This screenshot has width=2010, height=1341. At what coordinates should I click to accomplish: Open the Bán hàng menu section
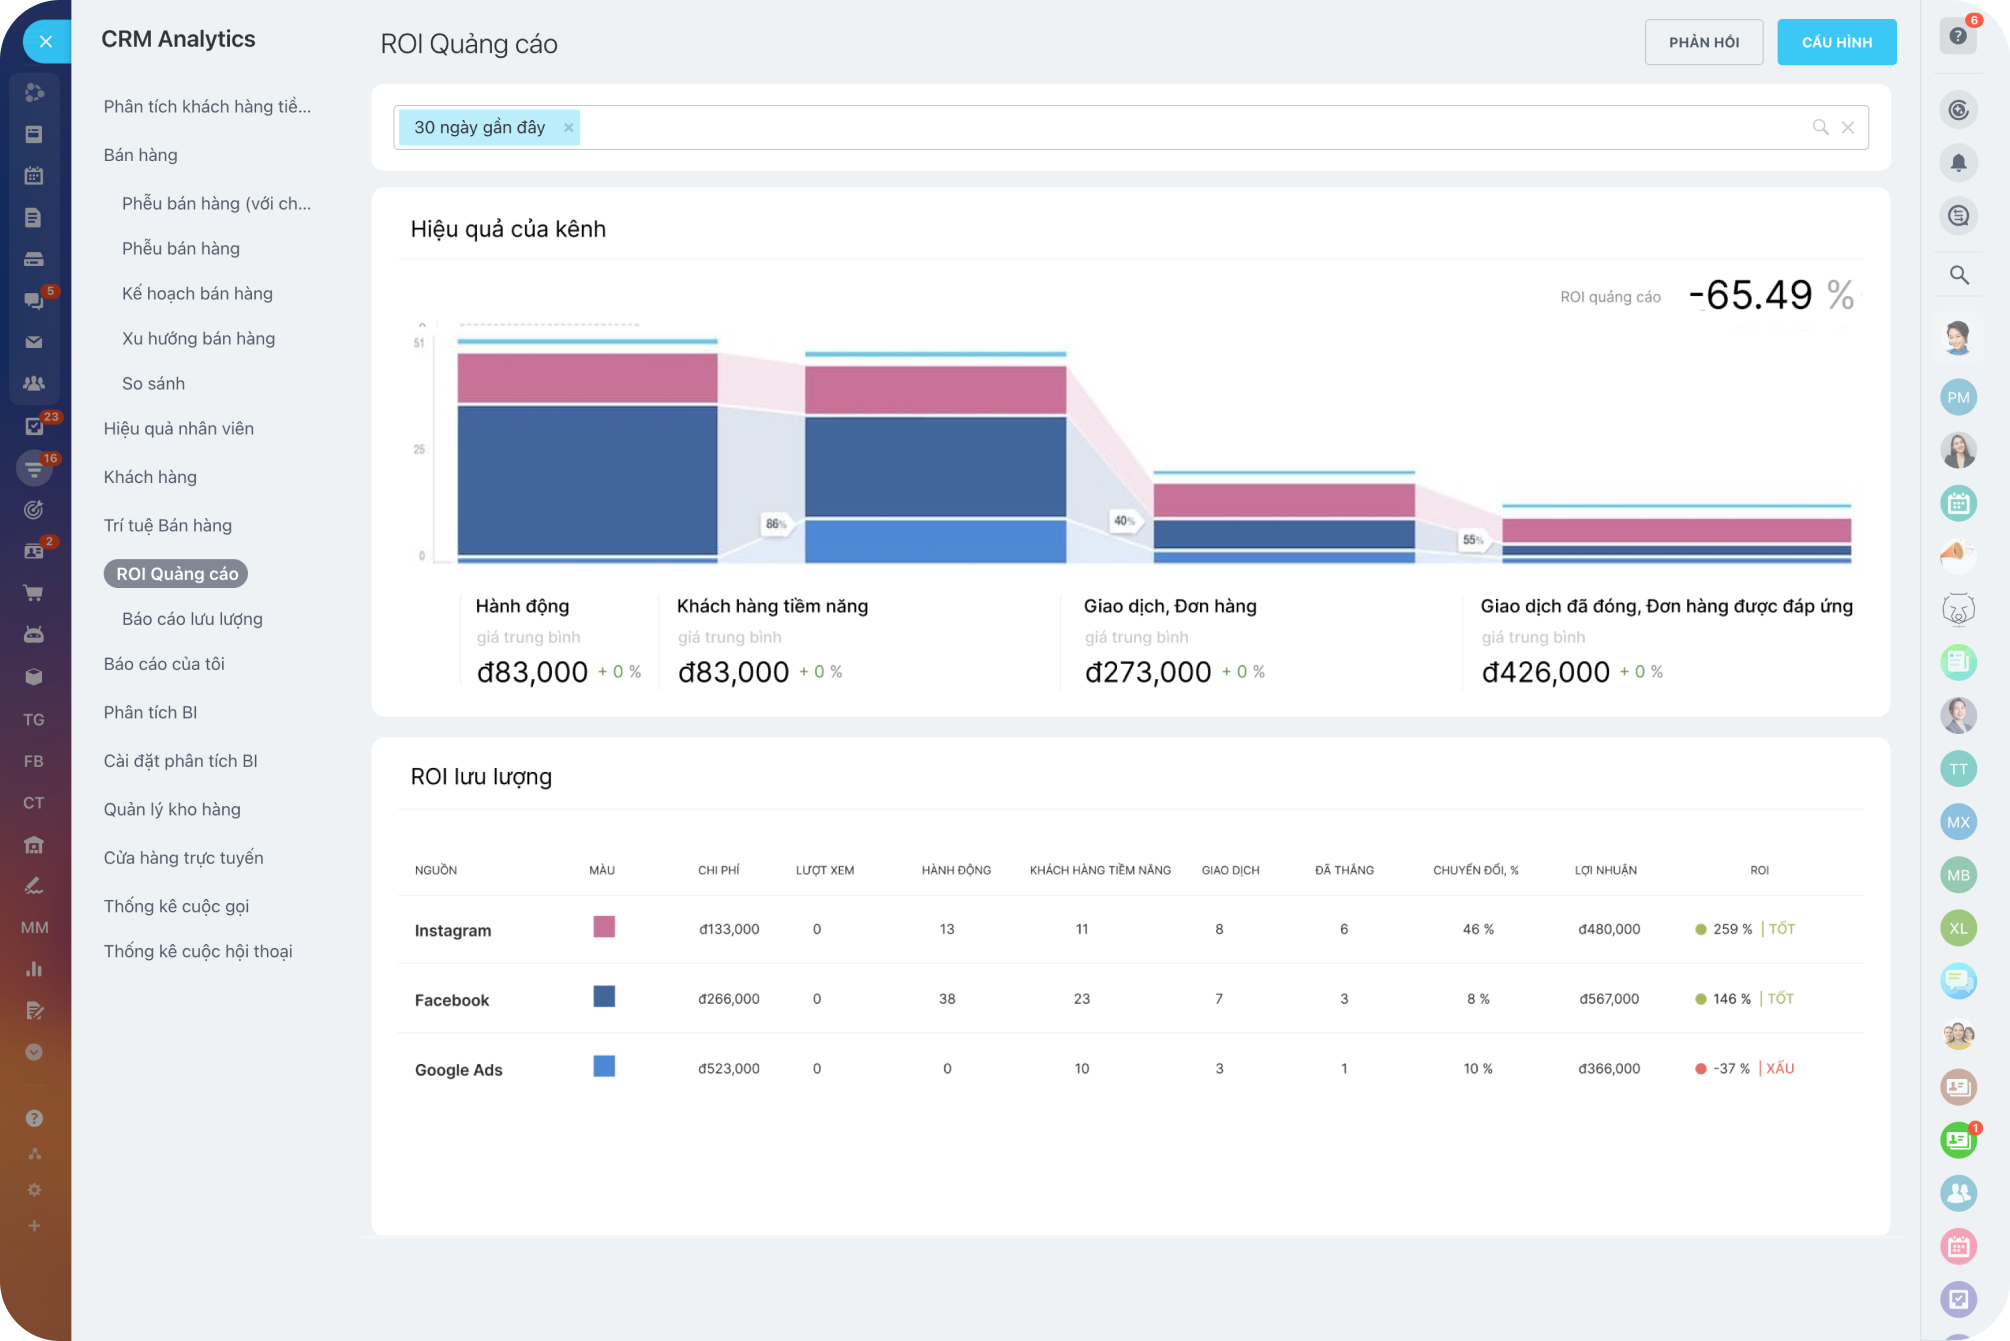140,155
